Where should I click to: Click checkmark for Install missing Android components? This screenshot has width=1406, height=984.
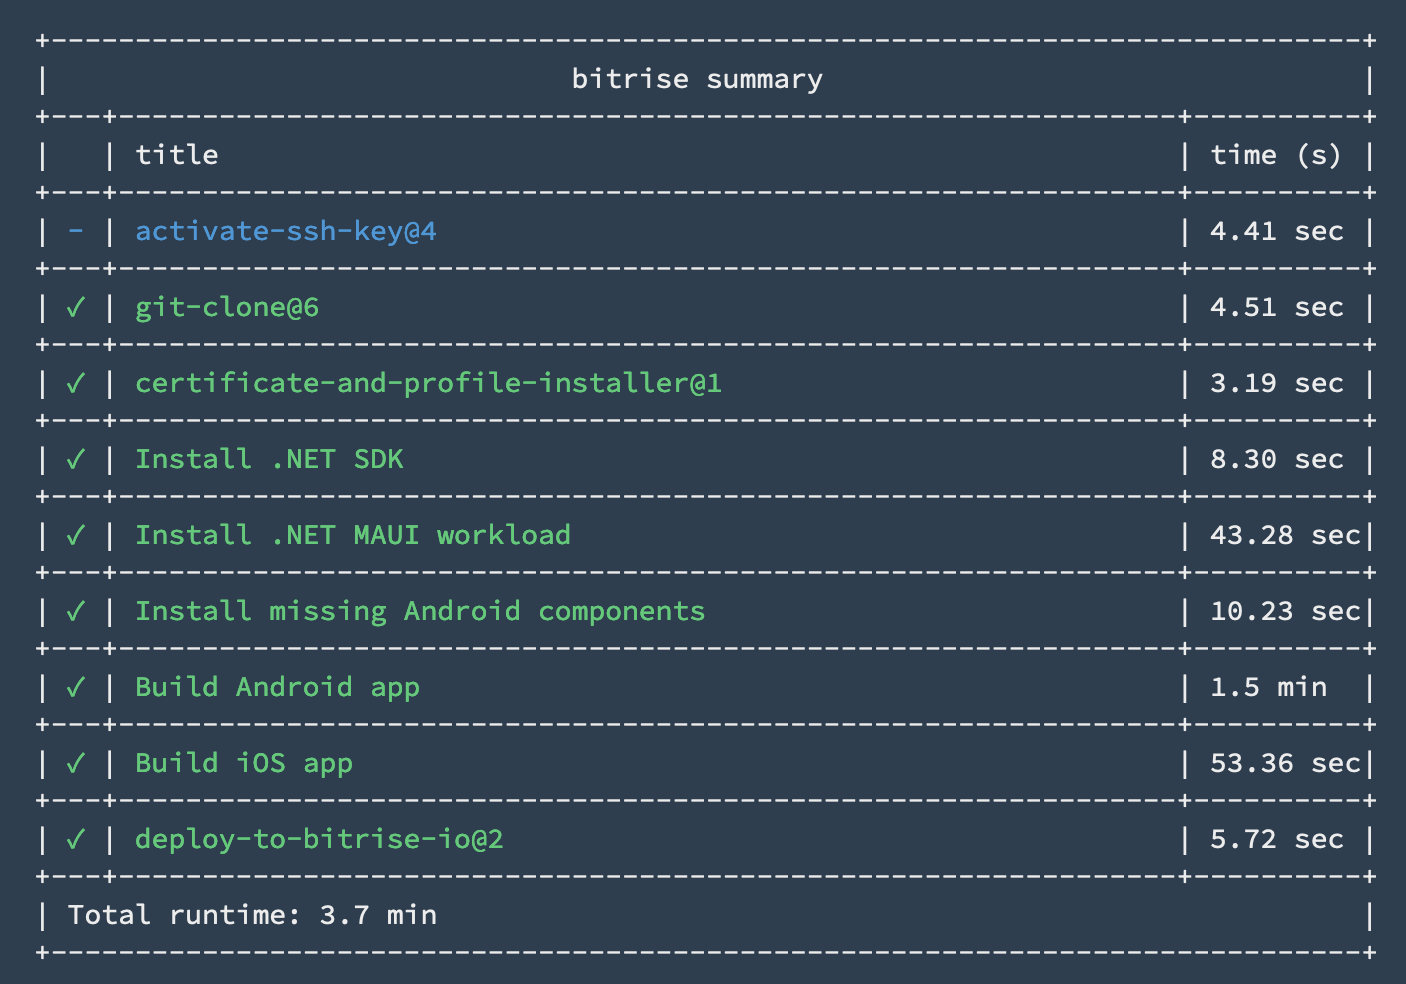(x=75, y=611)
